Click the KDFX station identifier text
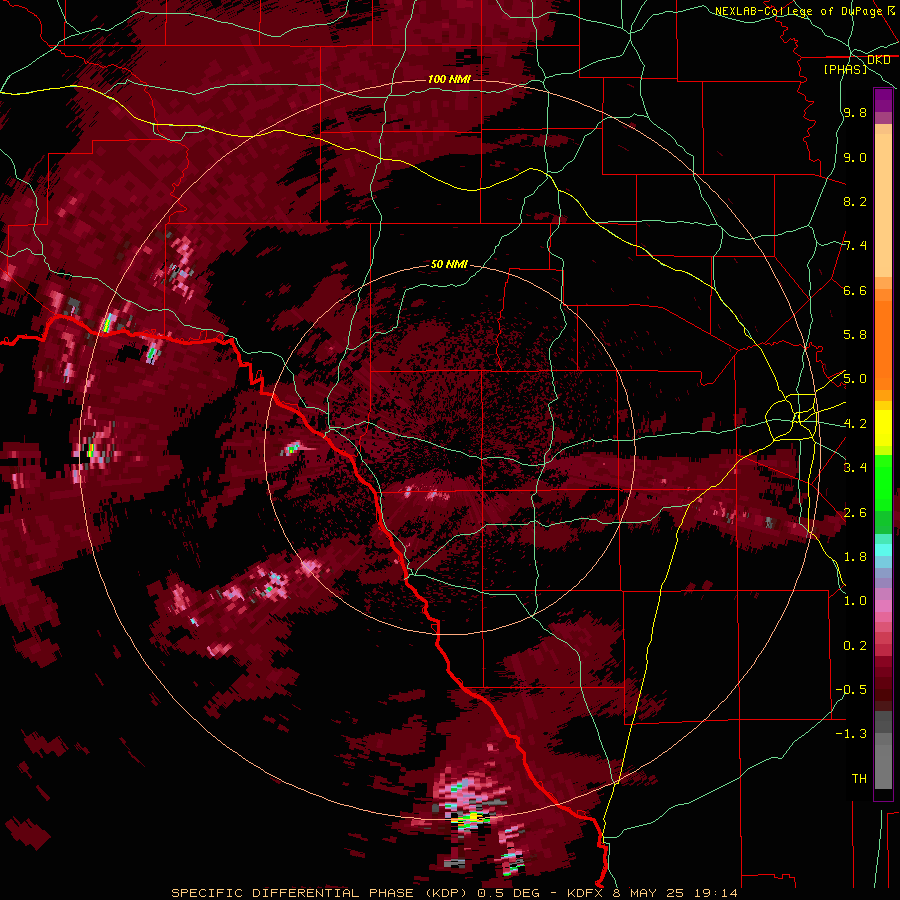This screenshot has height=900, width=900. tap(585, 893)
